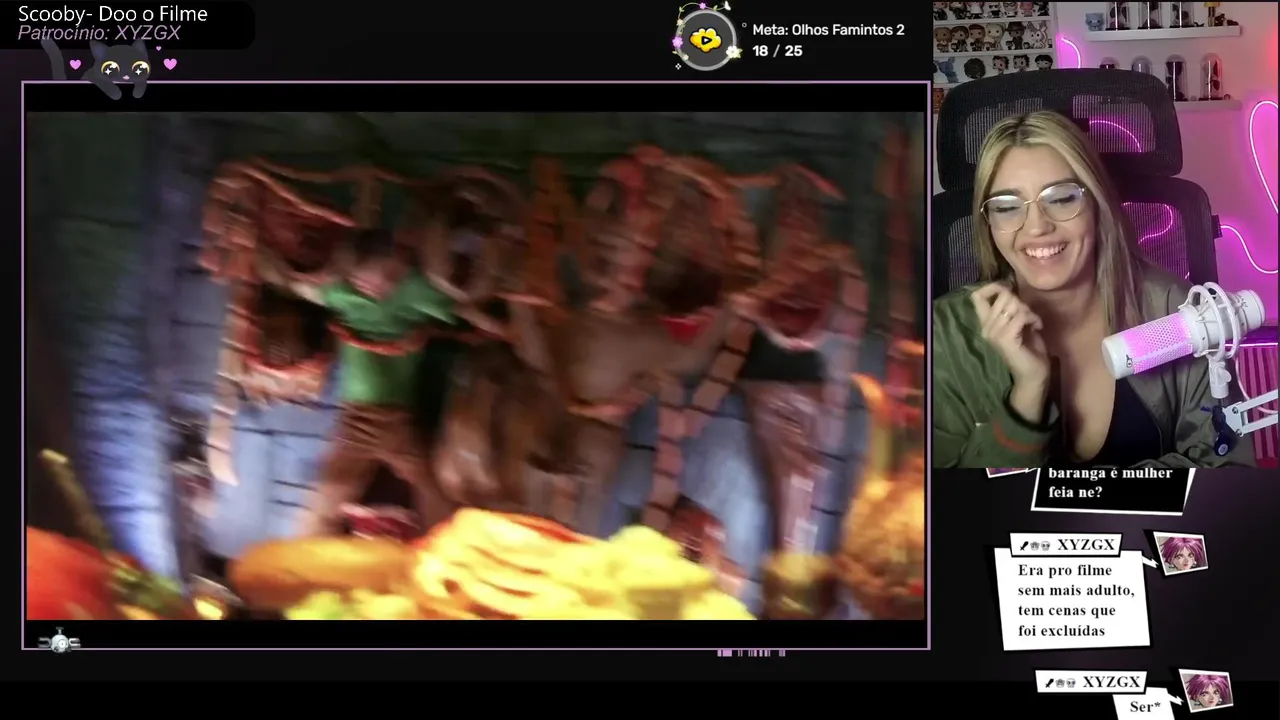1280x720 pixels.
Task: Click the moderator sword badge in the middle XYZGX message
Action: 1024,546
